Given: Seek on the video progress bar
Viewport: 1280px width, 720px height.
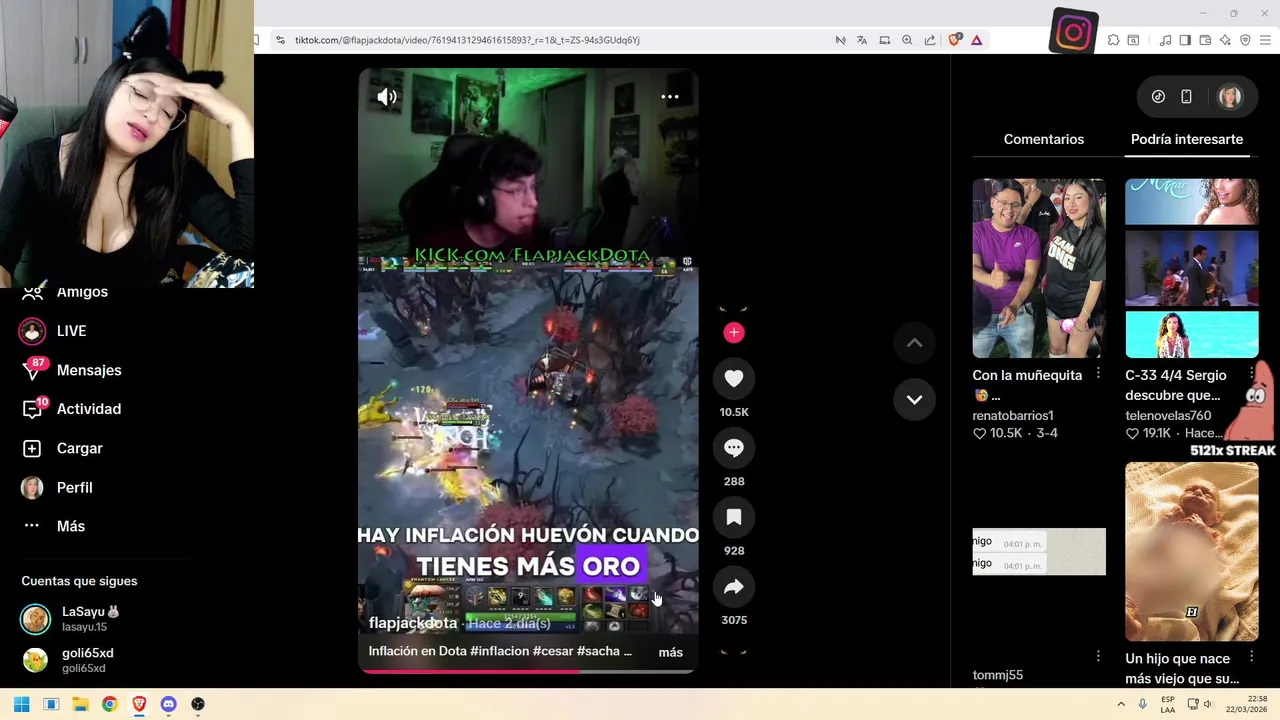Looking at the screenshot, I should pos(527,671).
